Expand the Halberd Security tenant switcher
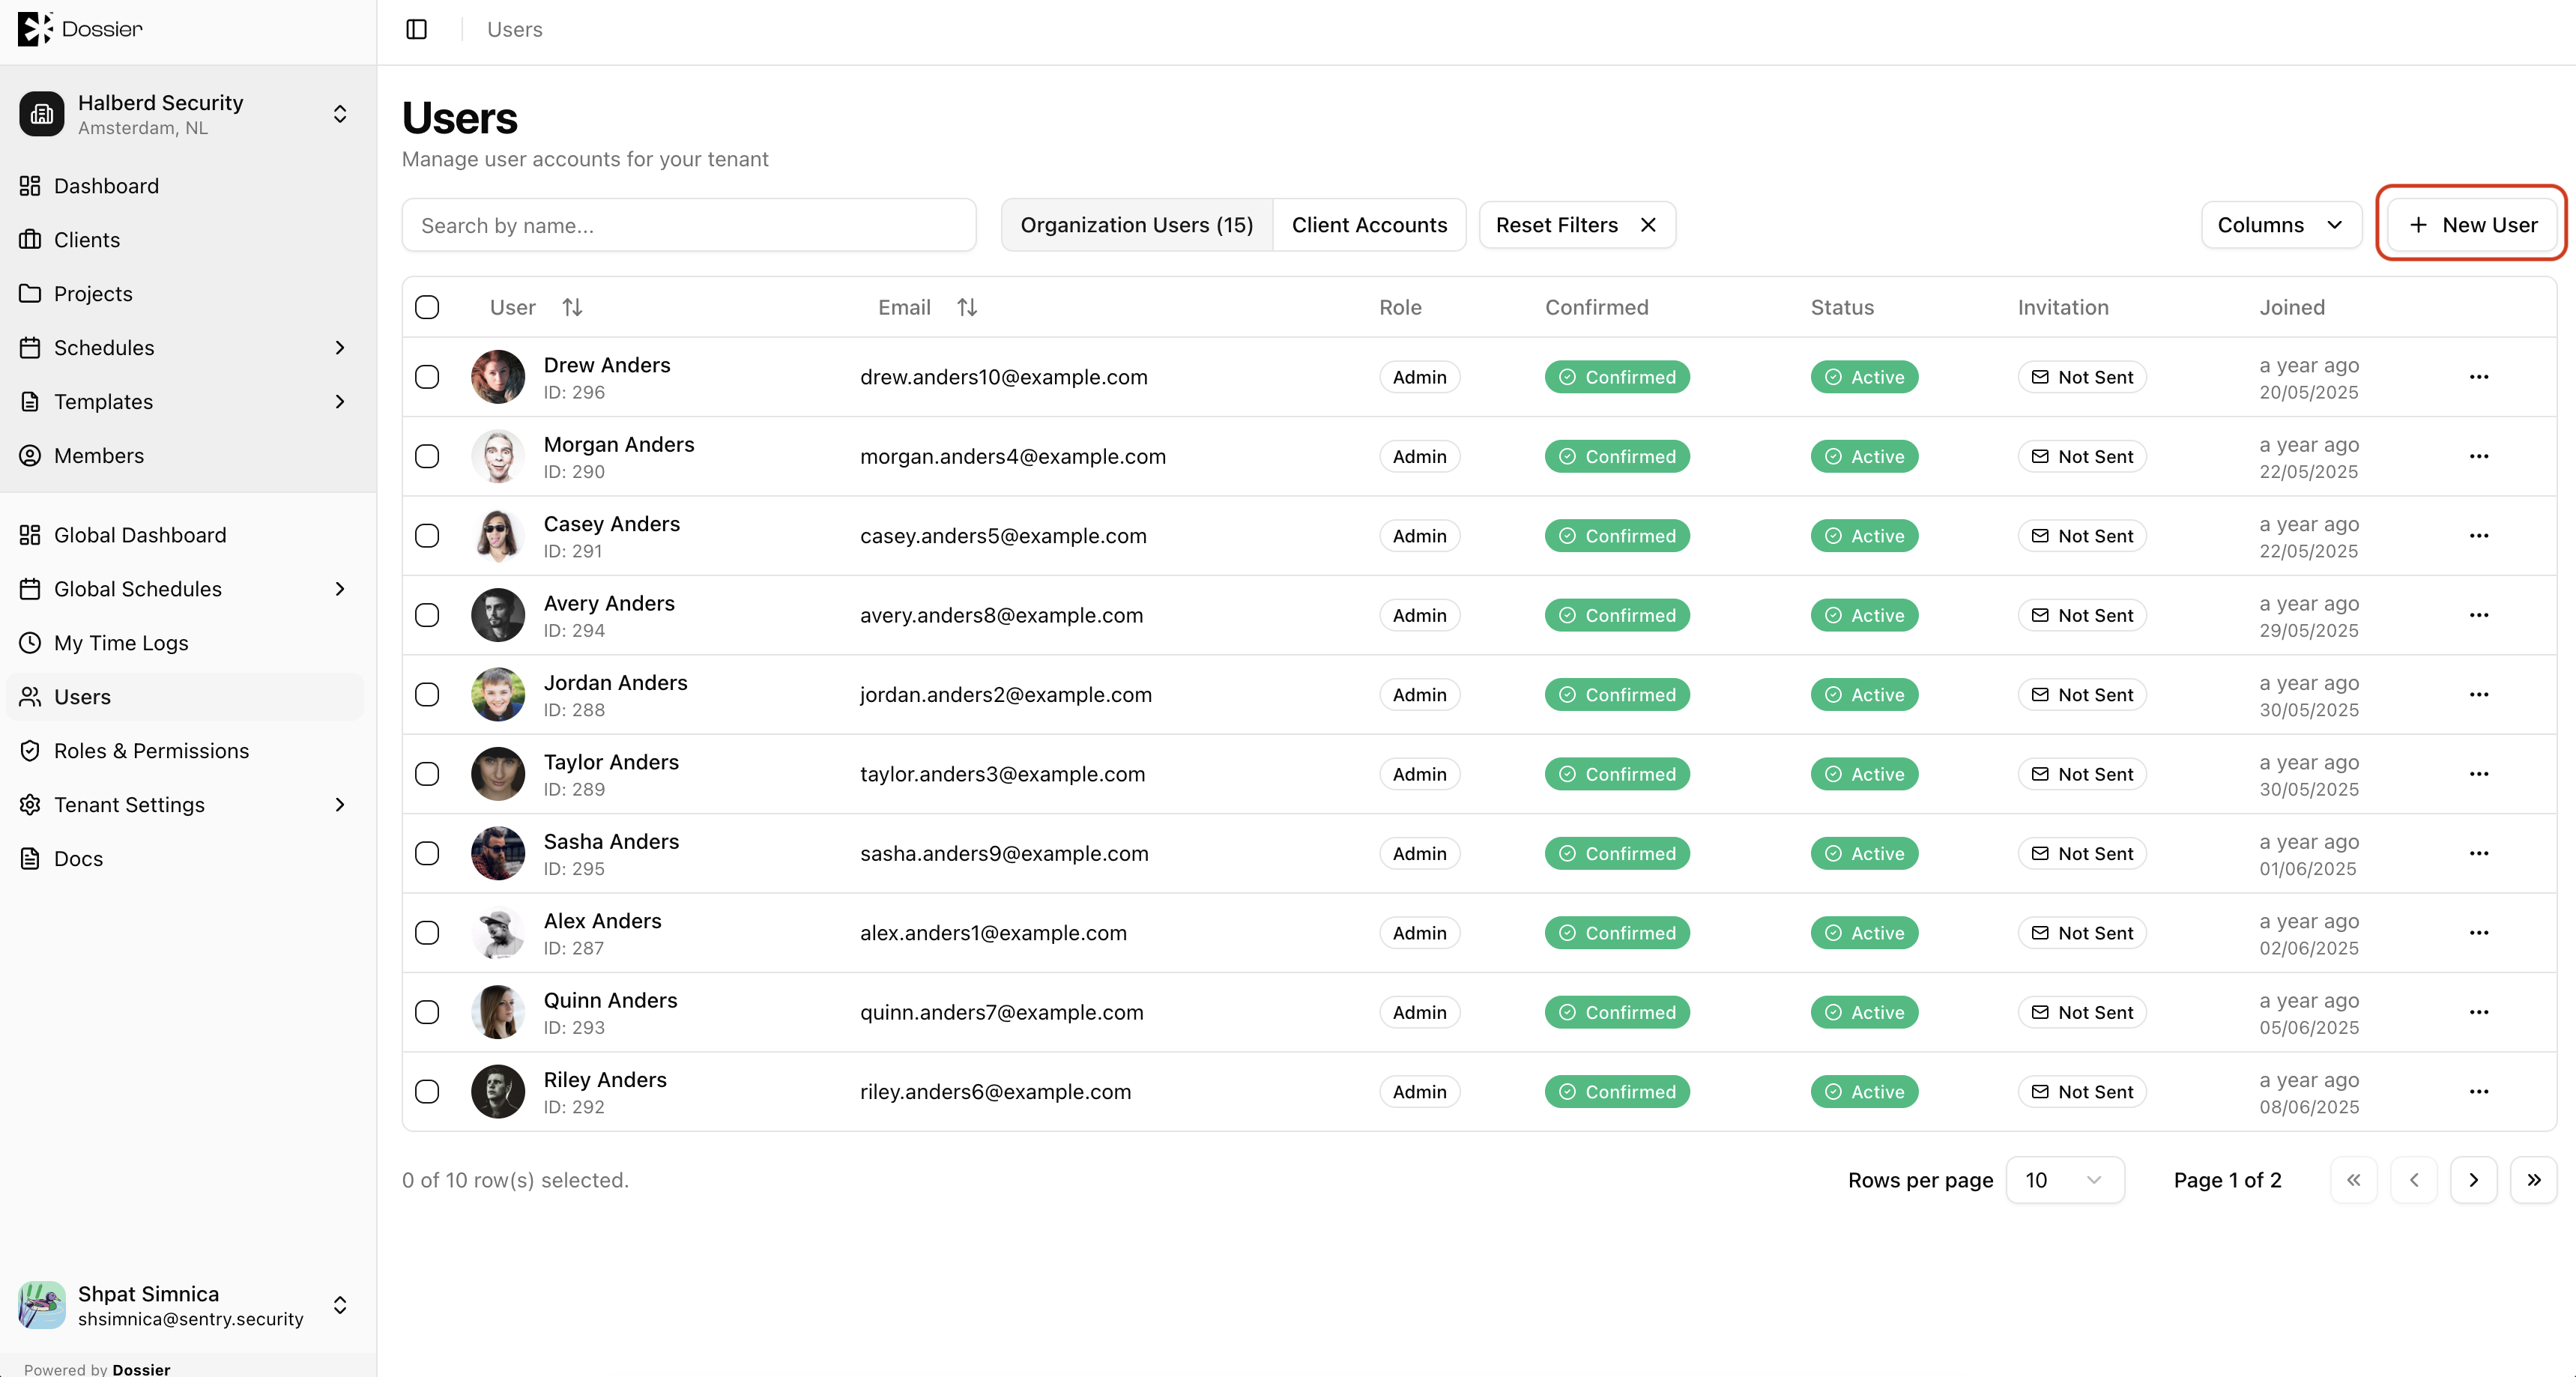 (x=186, y=114)
